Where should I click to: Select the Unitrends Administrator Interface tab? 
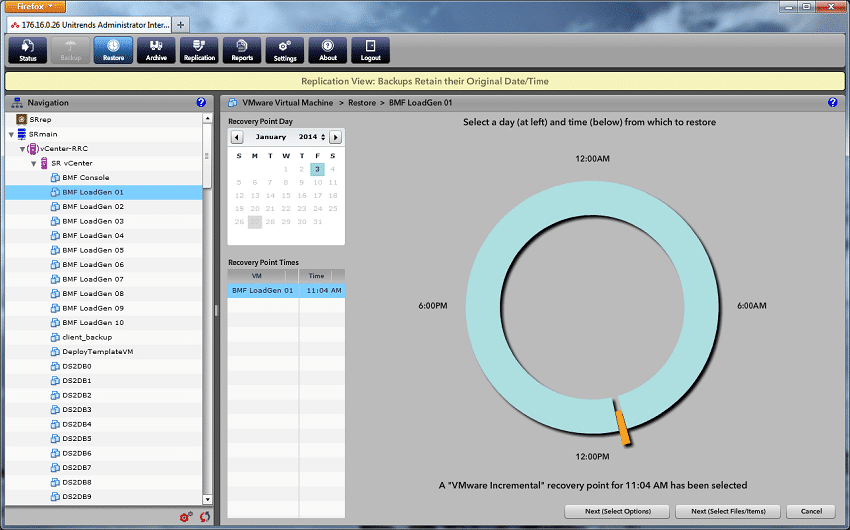tap(89, 24)
